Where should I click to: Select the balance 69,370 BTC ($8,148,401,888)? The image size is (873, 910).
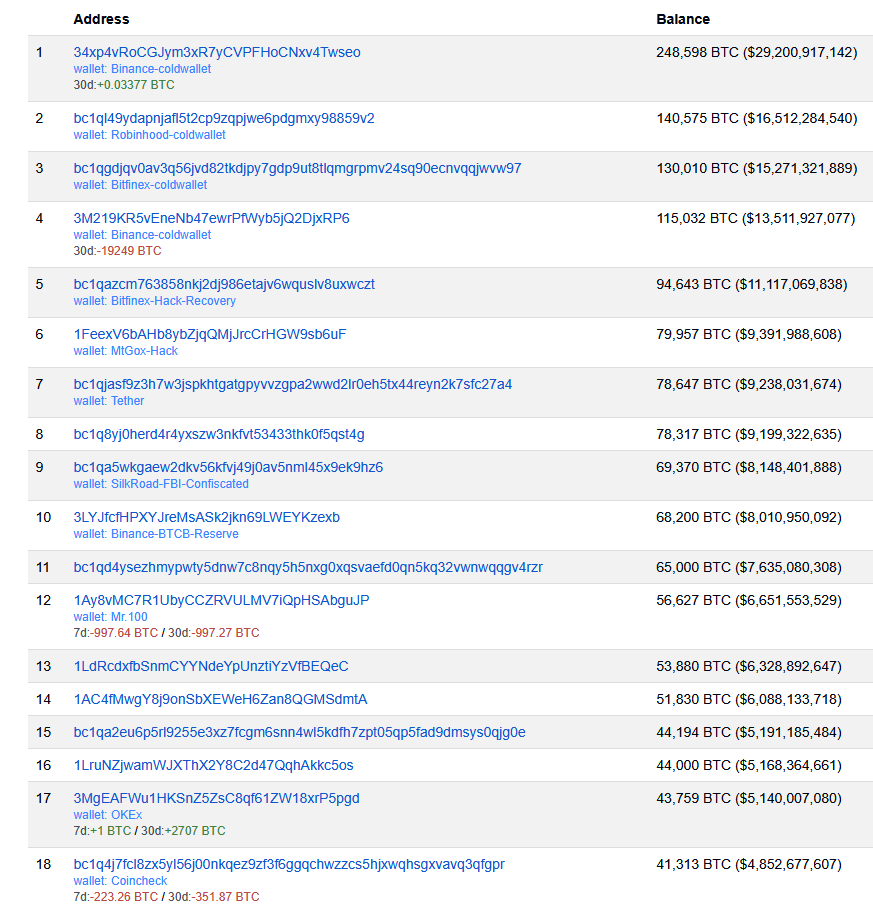(x=749, y=467)
